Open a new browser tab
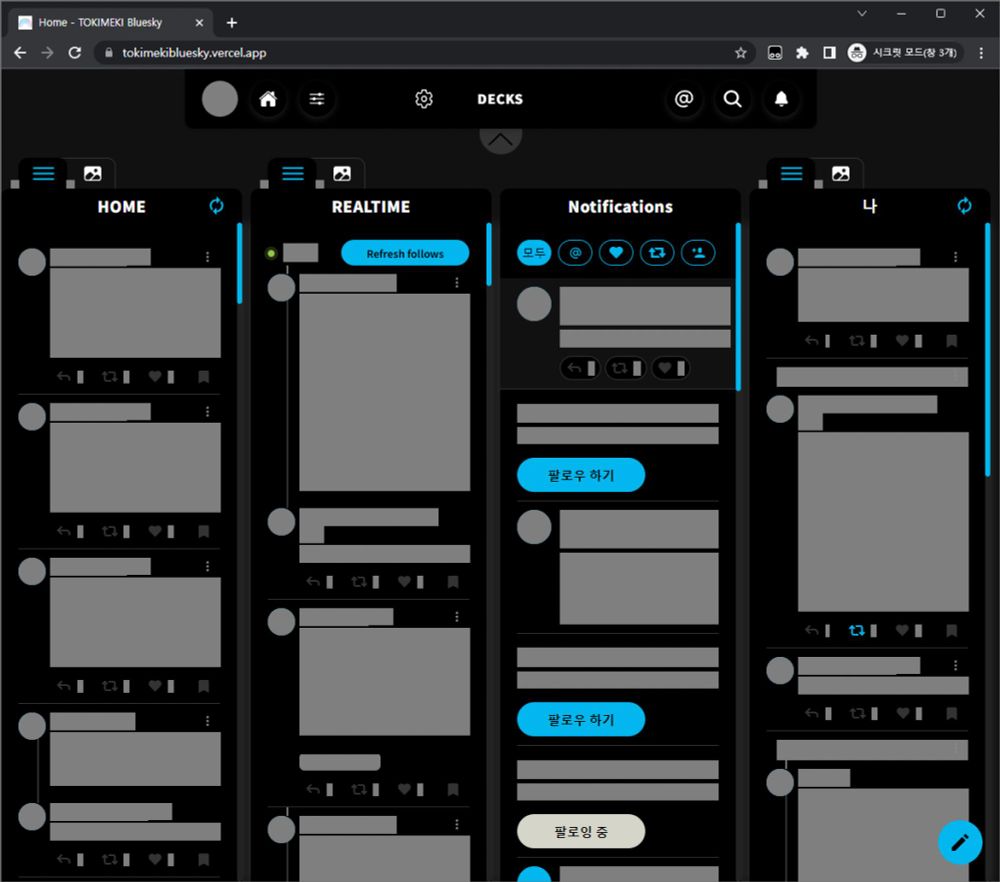Viewport: 1000px width, 882px height. point(232,23)
